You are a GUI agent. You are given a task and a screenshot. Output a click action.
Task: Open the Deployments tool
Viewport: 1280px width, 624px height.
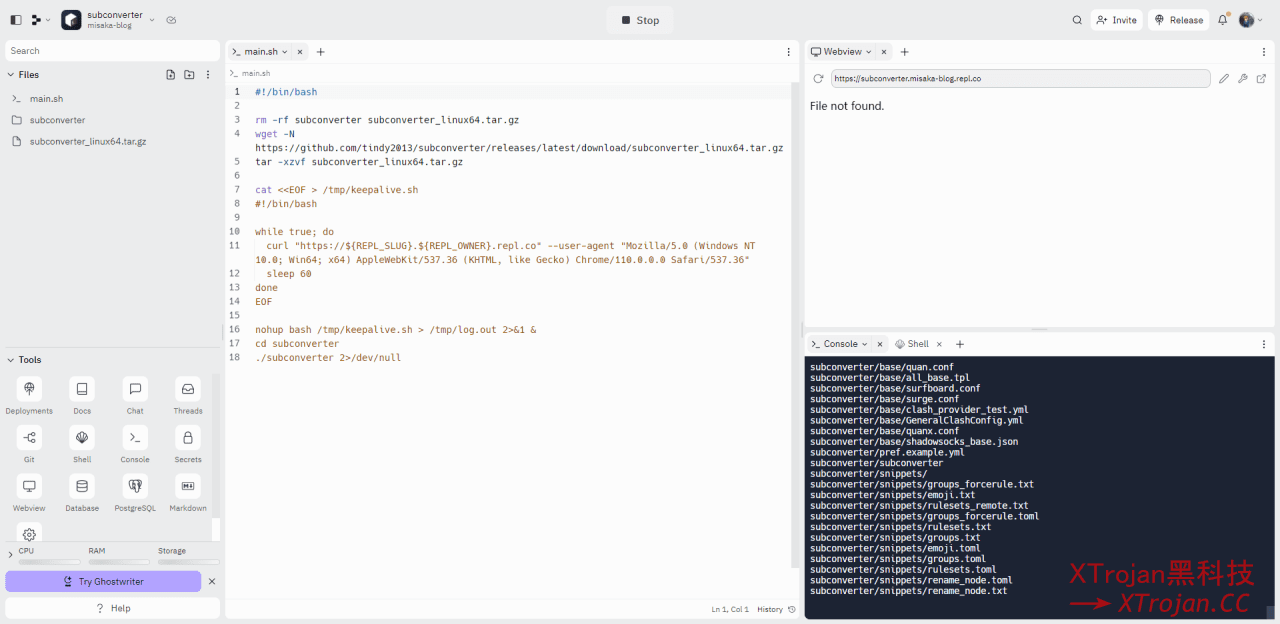(x=29, y=395)
